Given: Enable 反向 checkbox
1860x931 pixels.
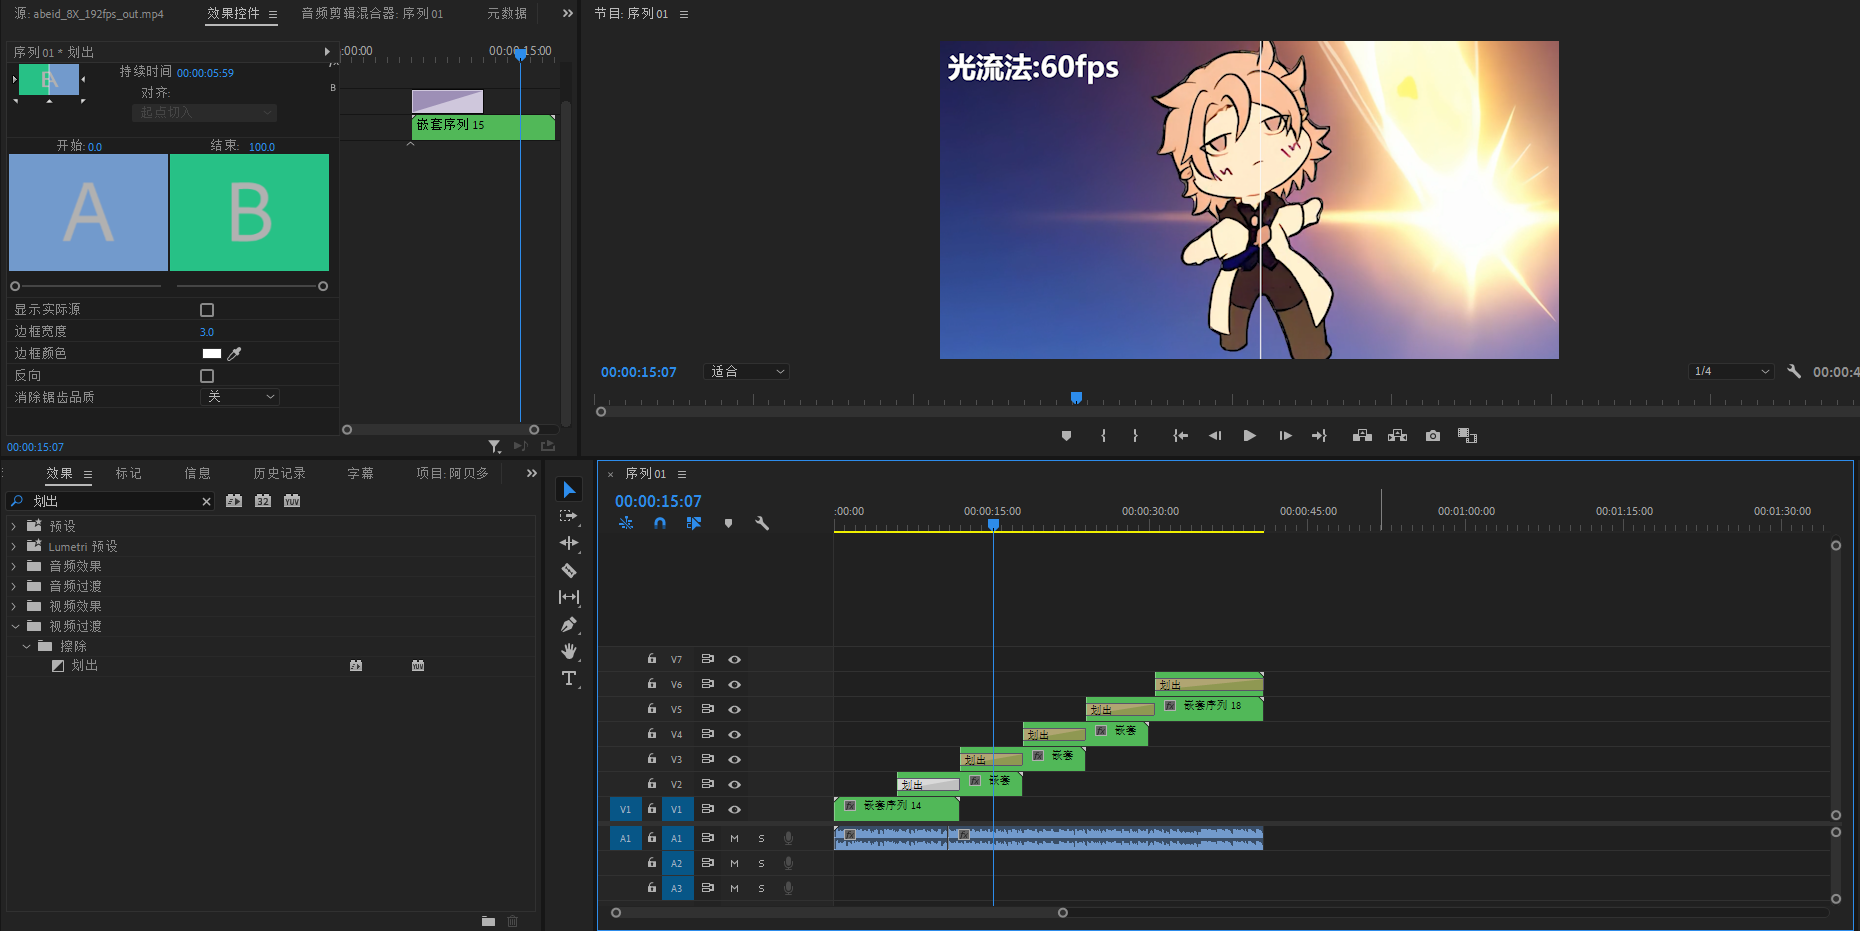Looking at the screenshot, I should 207,376.
